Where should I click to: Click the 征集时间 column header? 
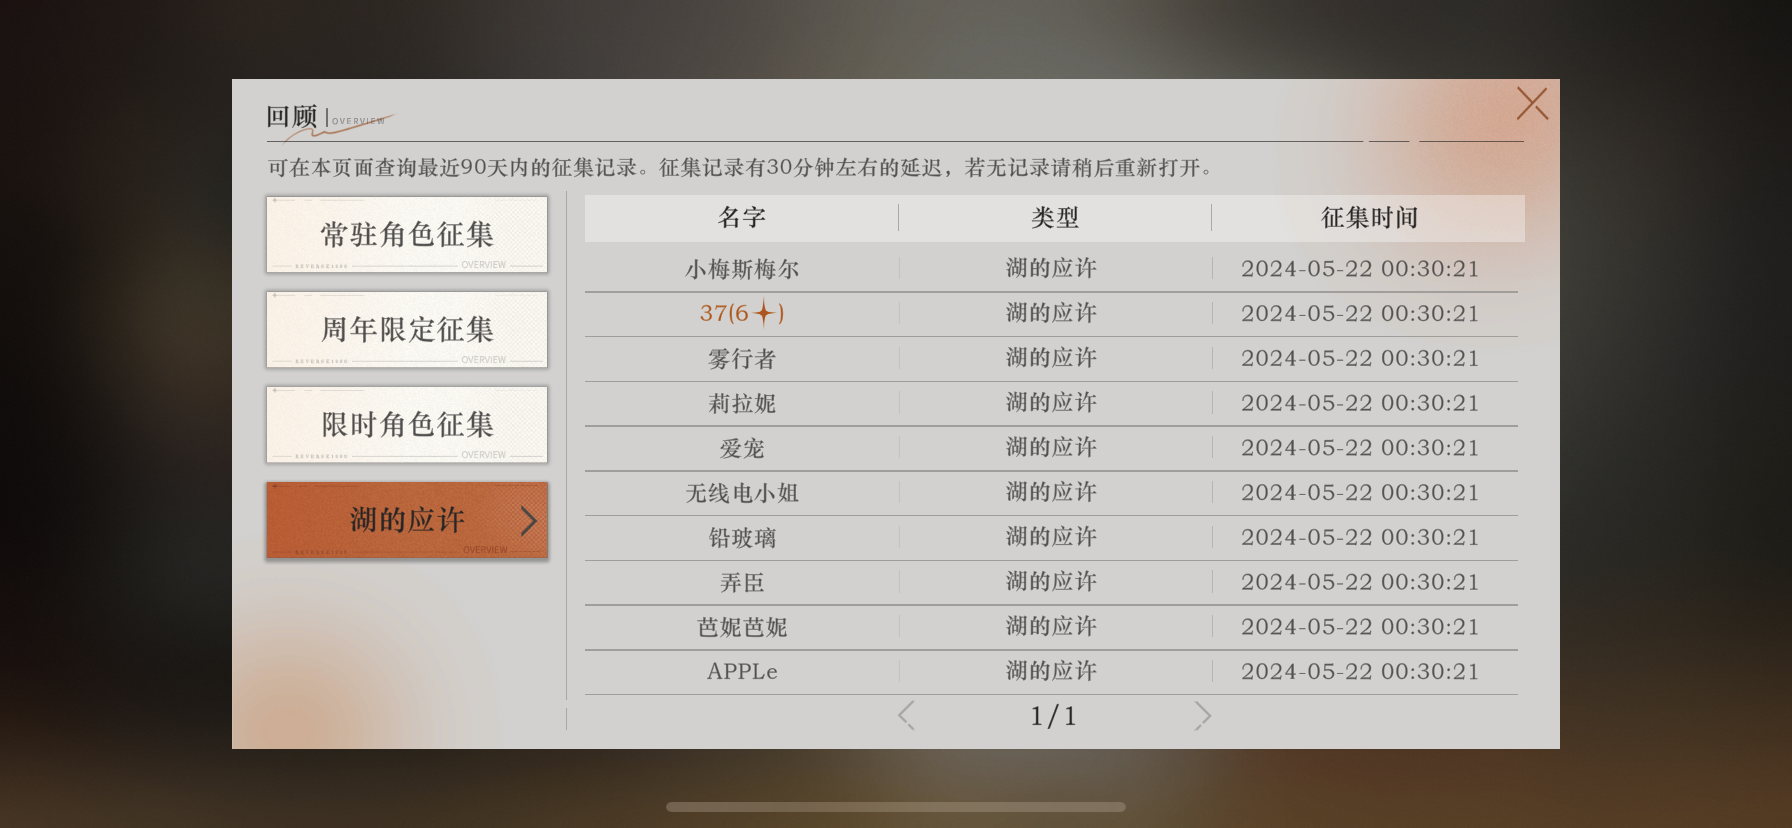pyautogui.click(x=1369, y=218)
